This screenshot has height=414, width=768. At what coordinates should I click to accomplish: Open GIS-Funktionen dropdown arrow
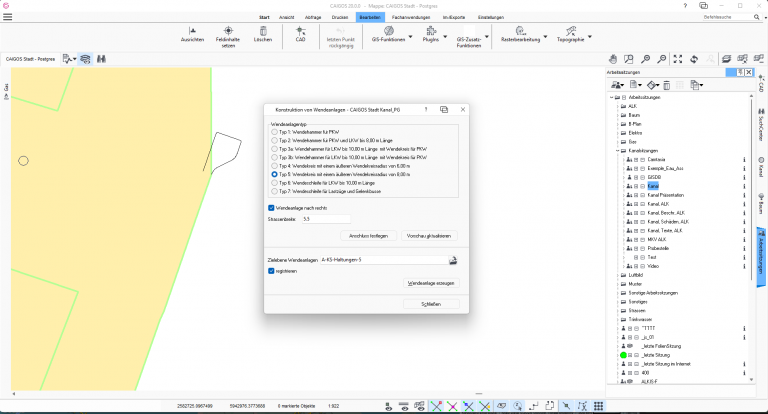pyautogui.click(x=410, y=37)
